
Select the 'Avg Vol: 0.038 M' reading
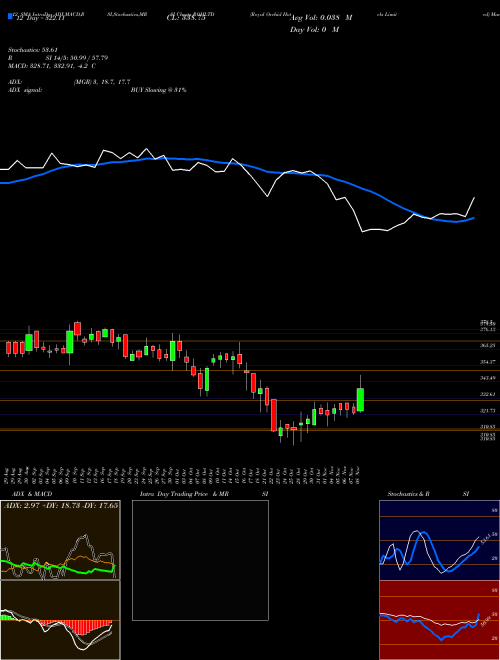321,18
